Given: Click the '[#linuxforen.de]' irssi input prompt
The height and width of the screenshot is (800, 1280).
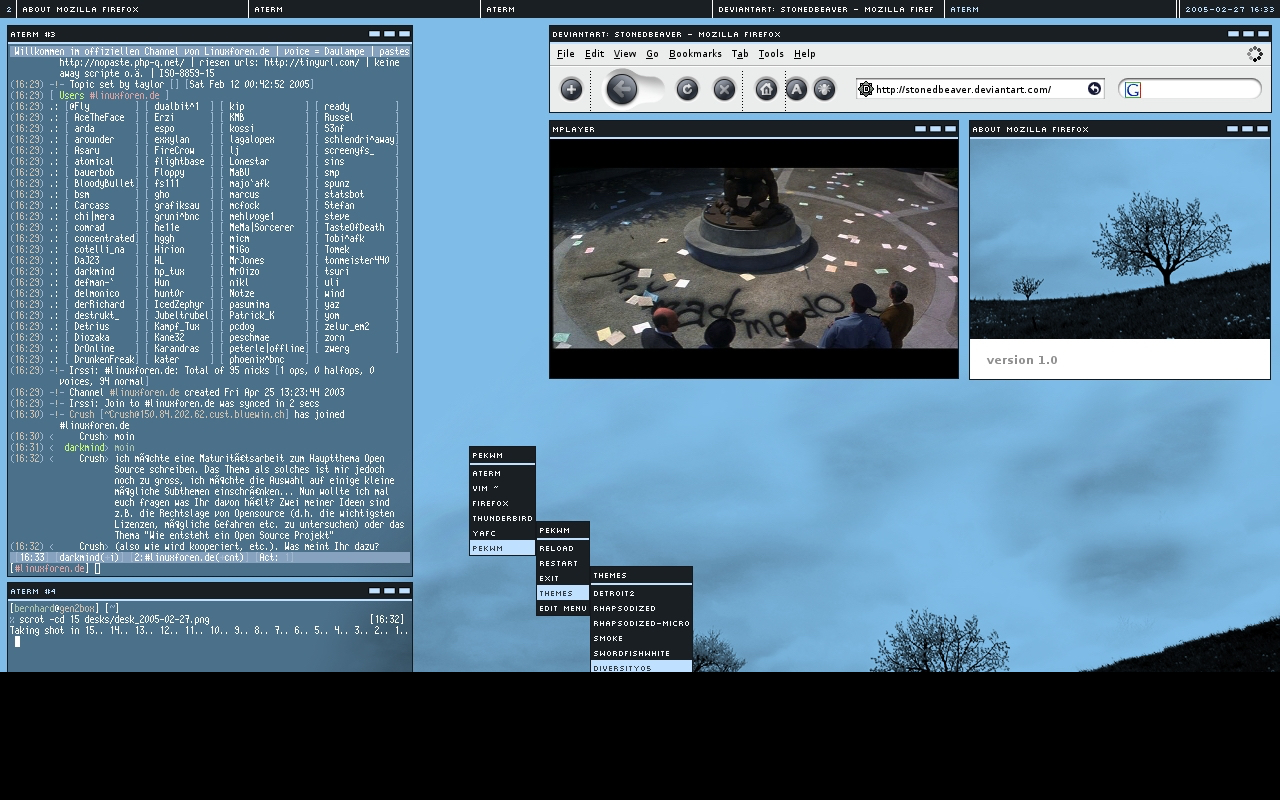Looking at the screenshot, I should [x=50, y=568].
